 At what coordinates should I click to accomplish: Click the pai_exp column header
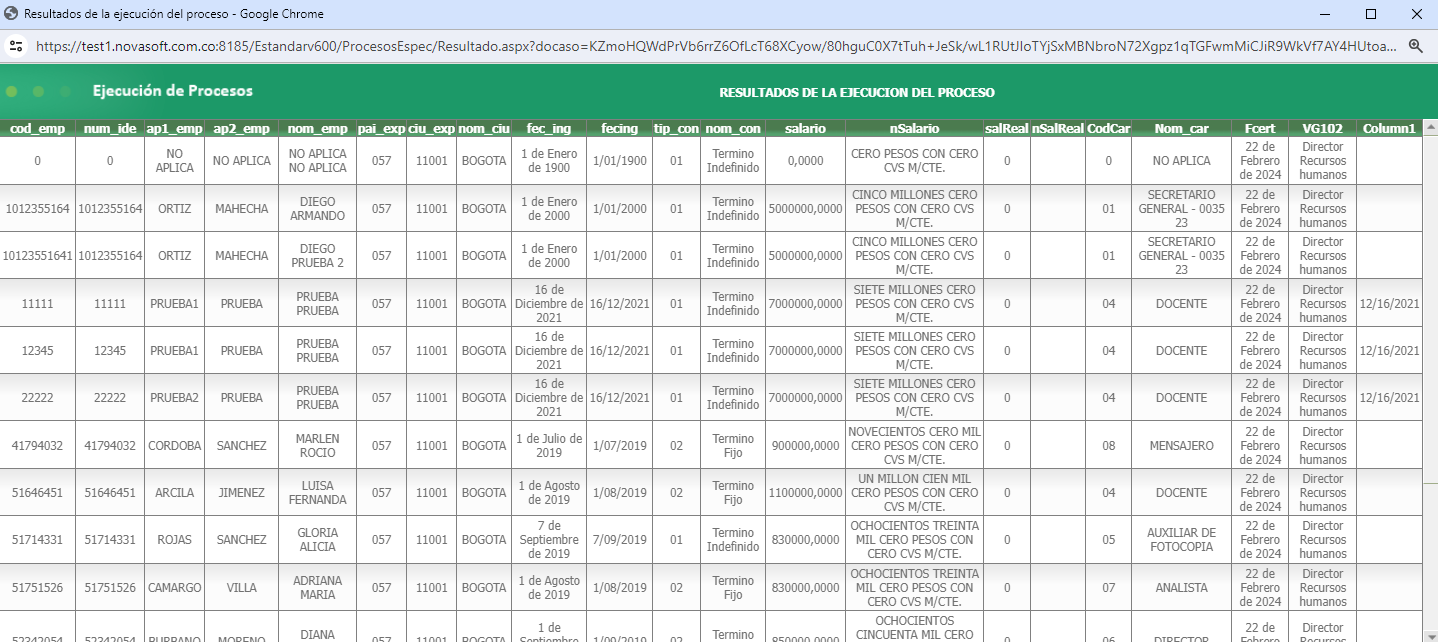coord(382,129)
